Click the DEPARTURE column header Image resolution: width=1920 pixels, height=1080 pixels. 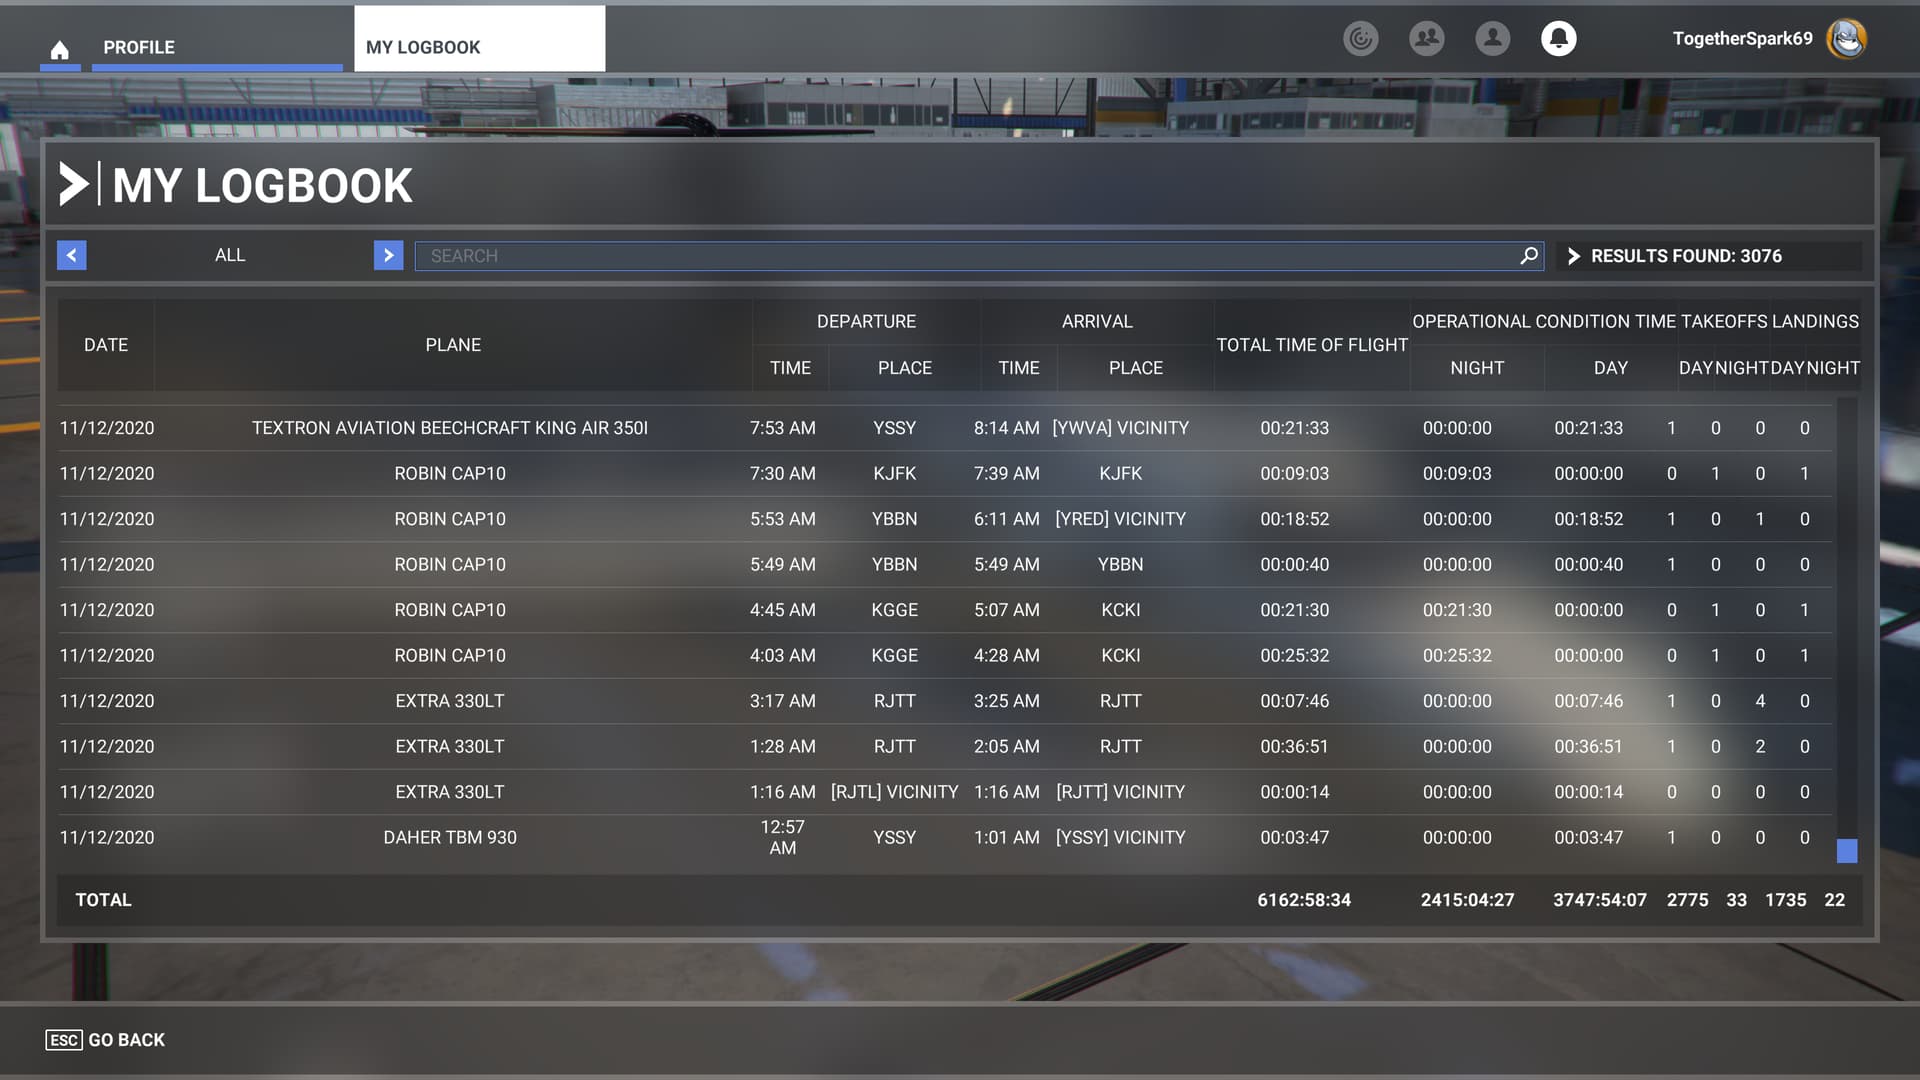[x=866, y=321]
